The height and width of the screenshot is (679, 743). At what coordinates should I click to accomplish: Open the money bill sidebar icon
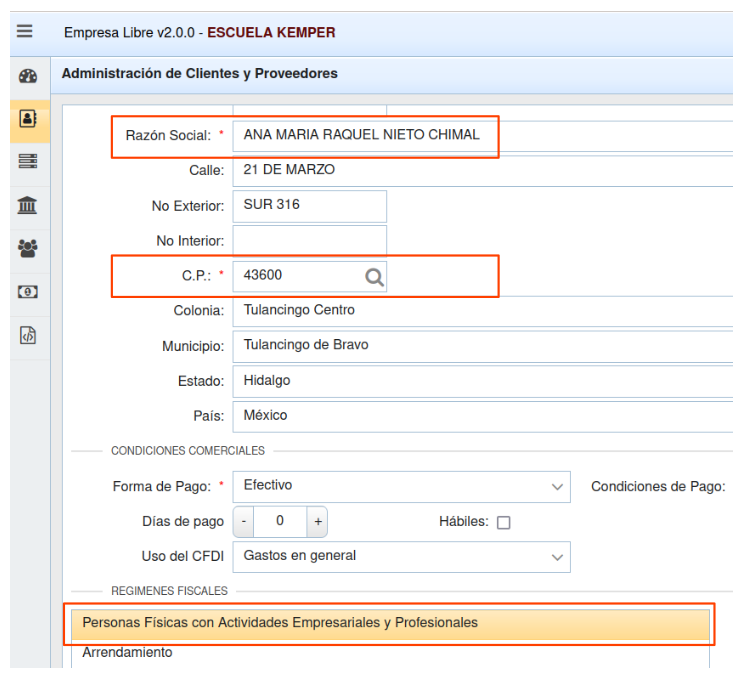[27, 291]
